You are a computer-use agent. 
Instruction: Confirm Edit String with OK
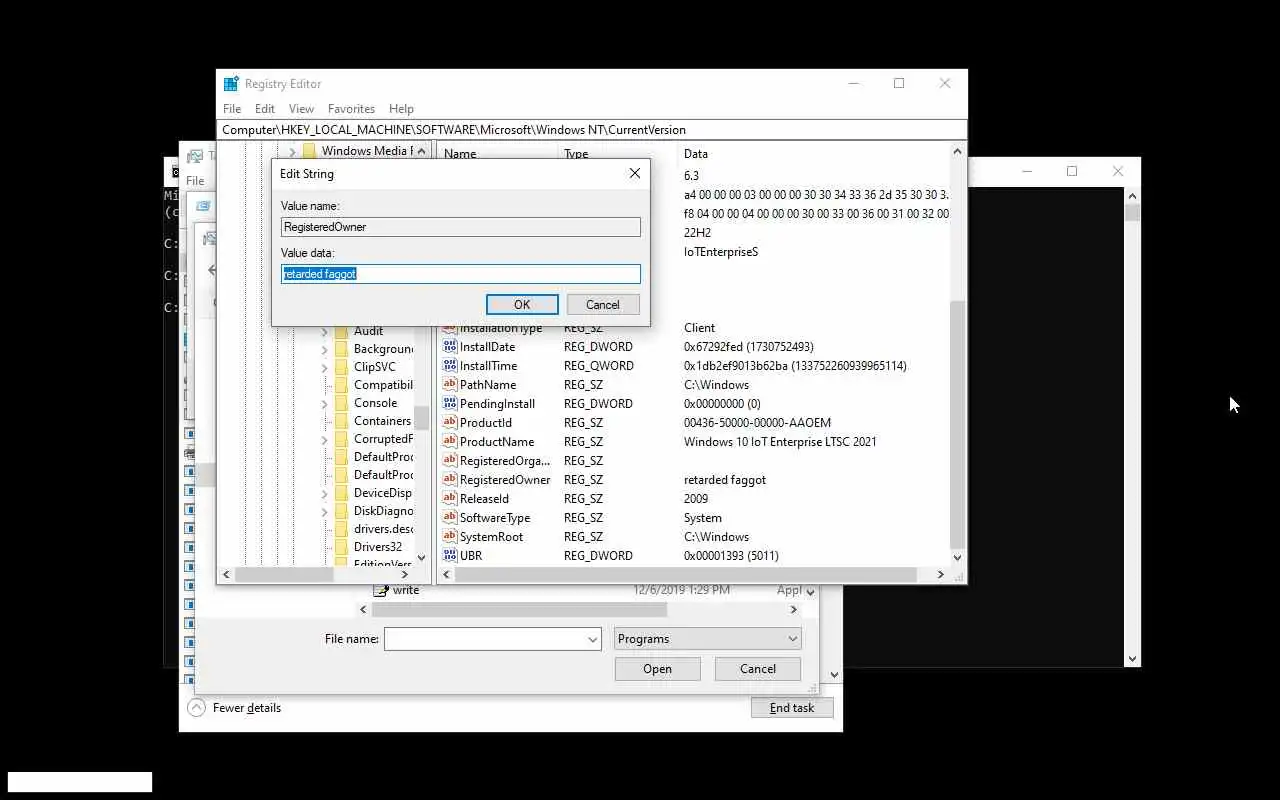tap(522, 305)
